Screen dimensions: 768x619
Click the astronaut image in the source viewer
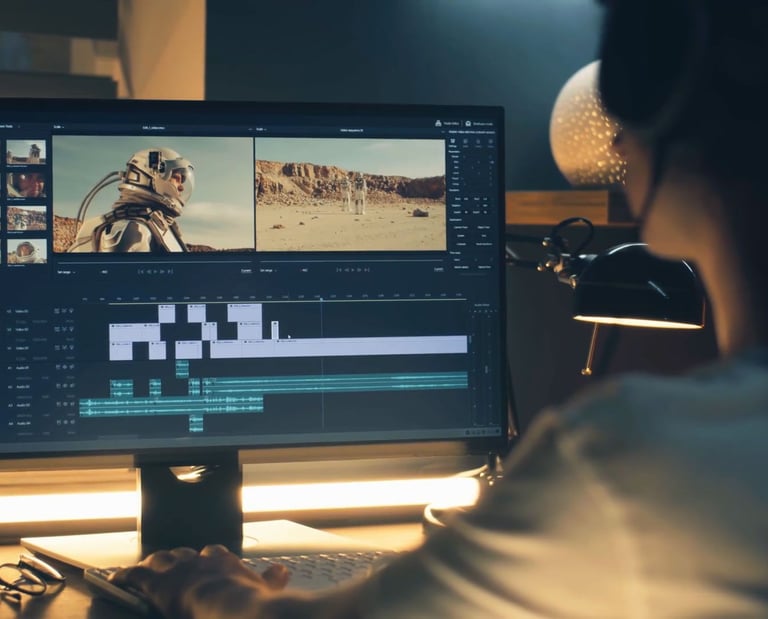(x=153, y=194)
